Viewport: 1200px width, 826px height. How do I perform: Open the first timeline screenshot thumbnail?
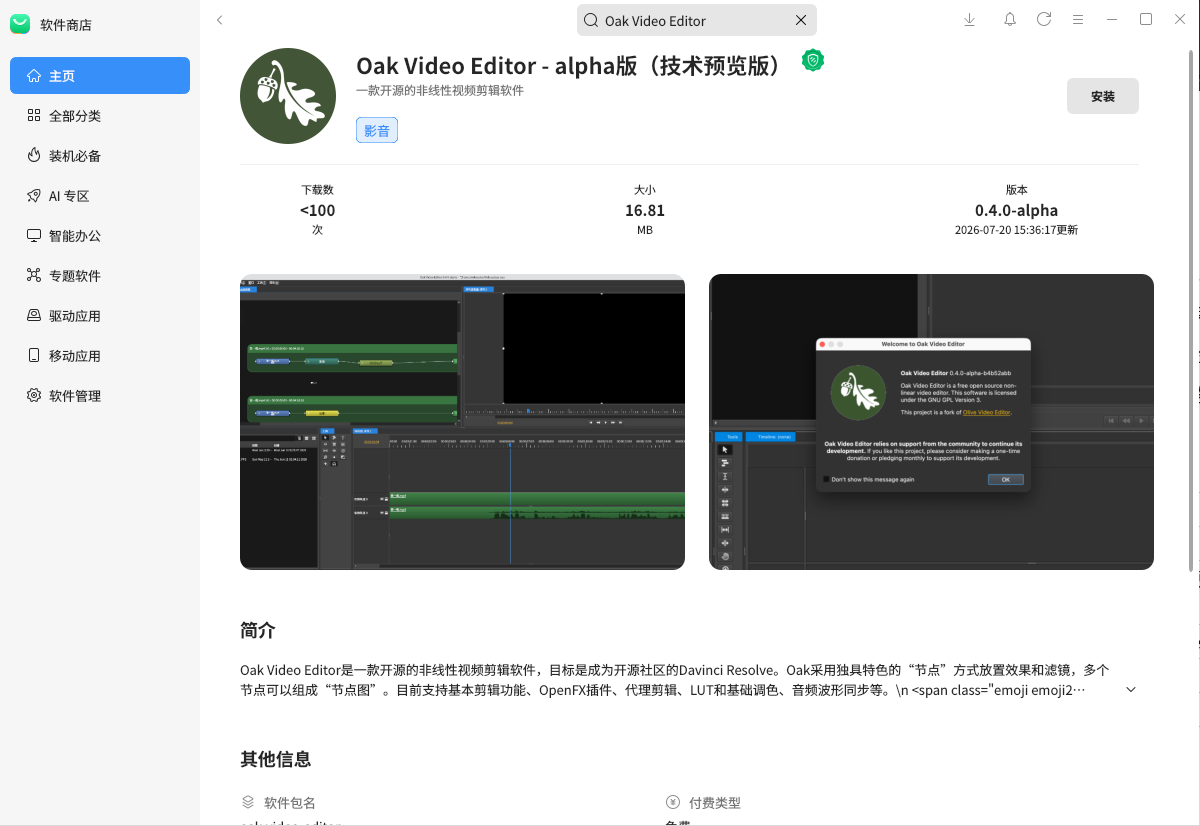[x=462, y=422]
